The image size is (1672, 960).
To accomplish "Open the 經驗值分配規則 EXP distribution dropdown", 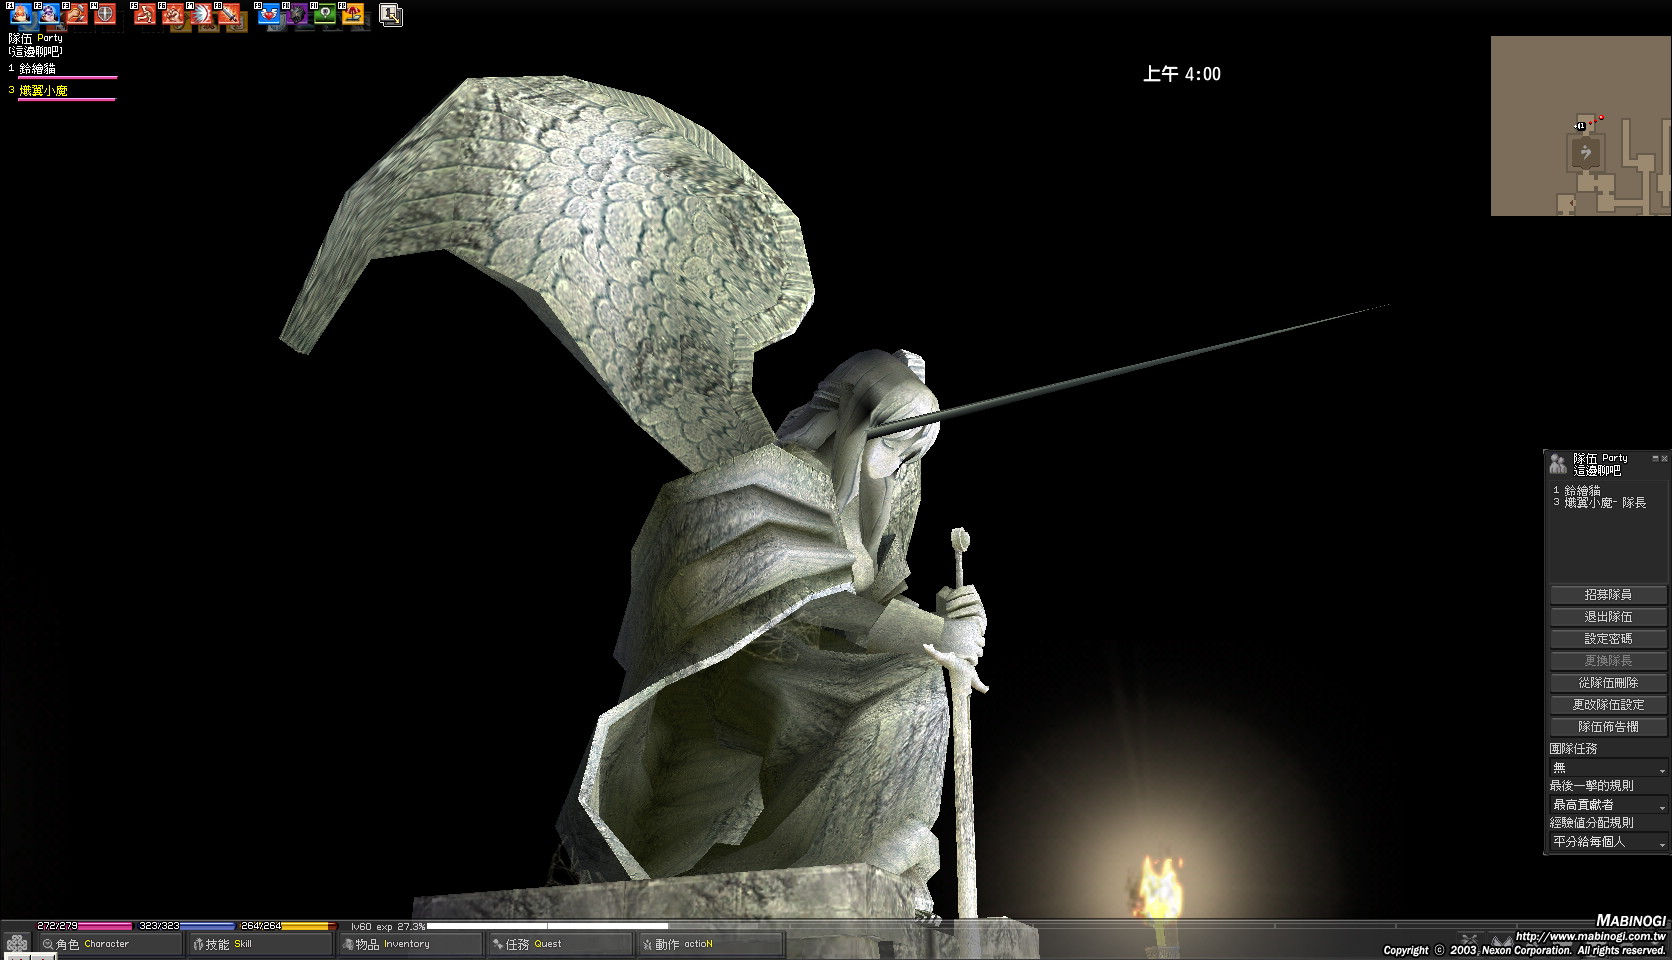I will click(1607, 842).
